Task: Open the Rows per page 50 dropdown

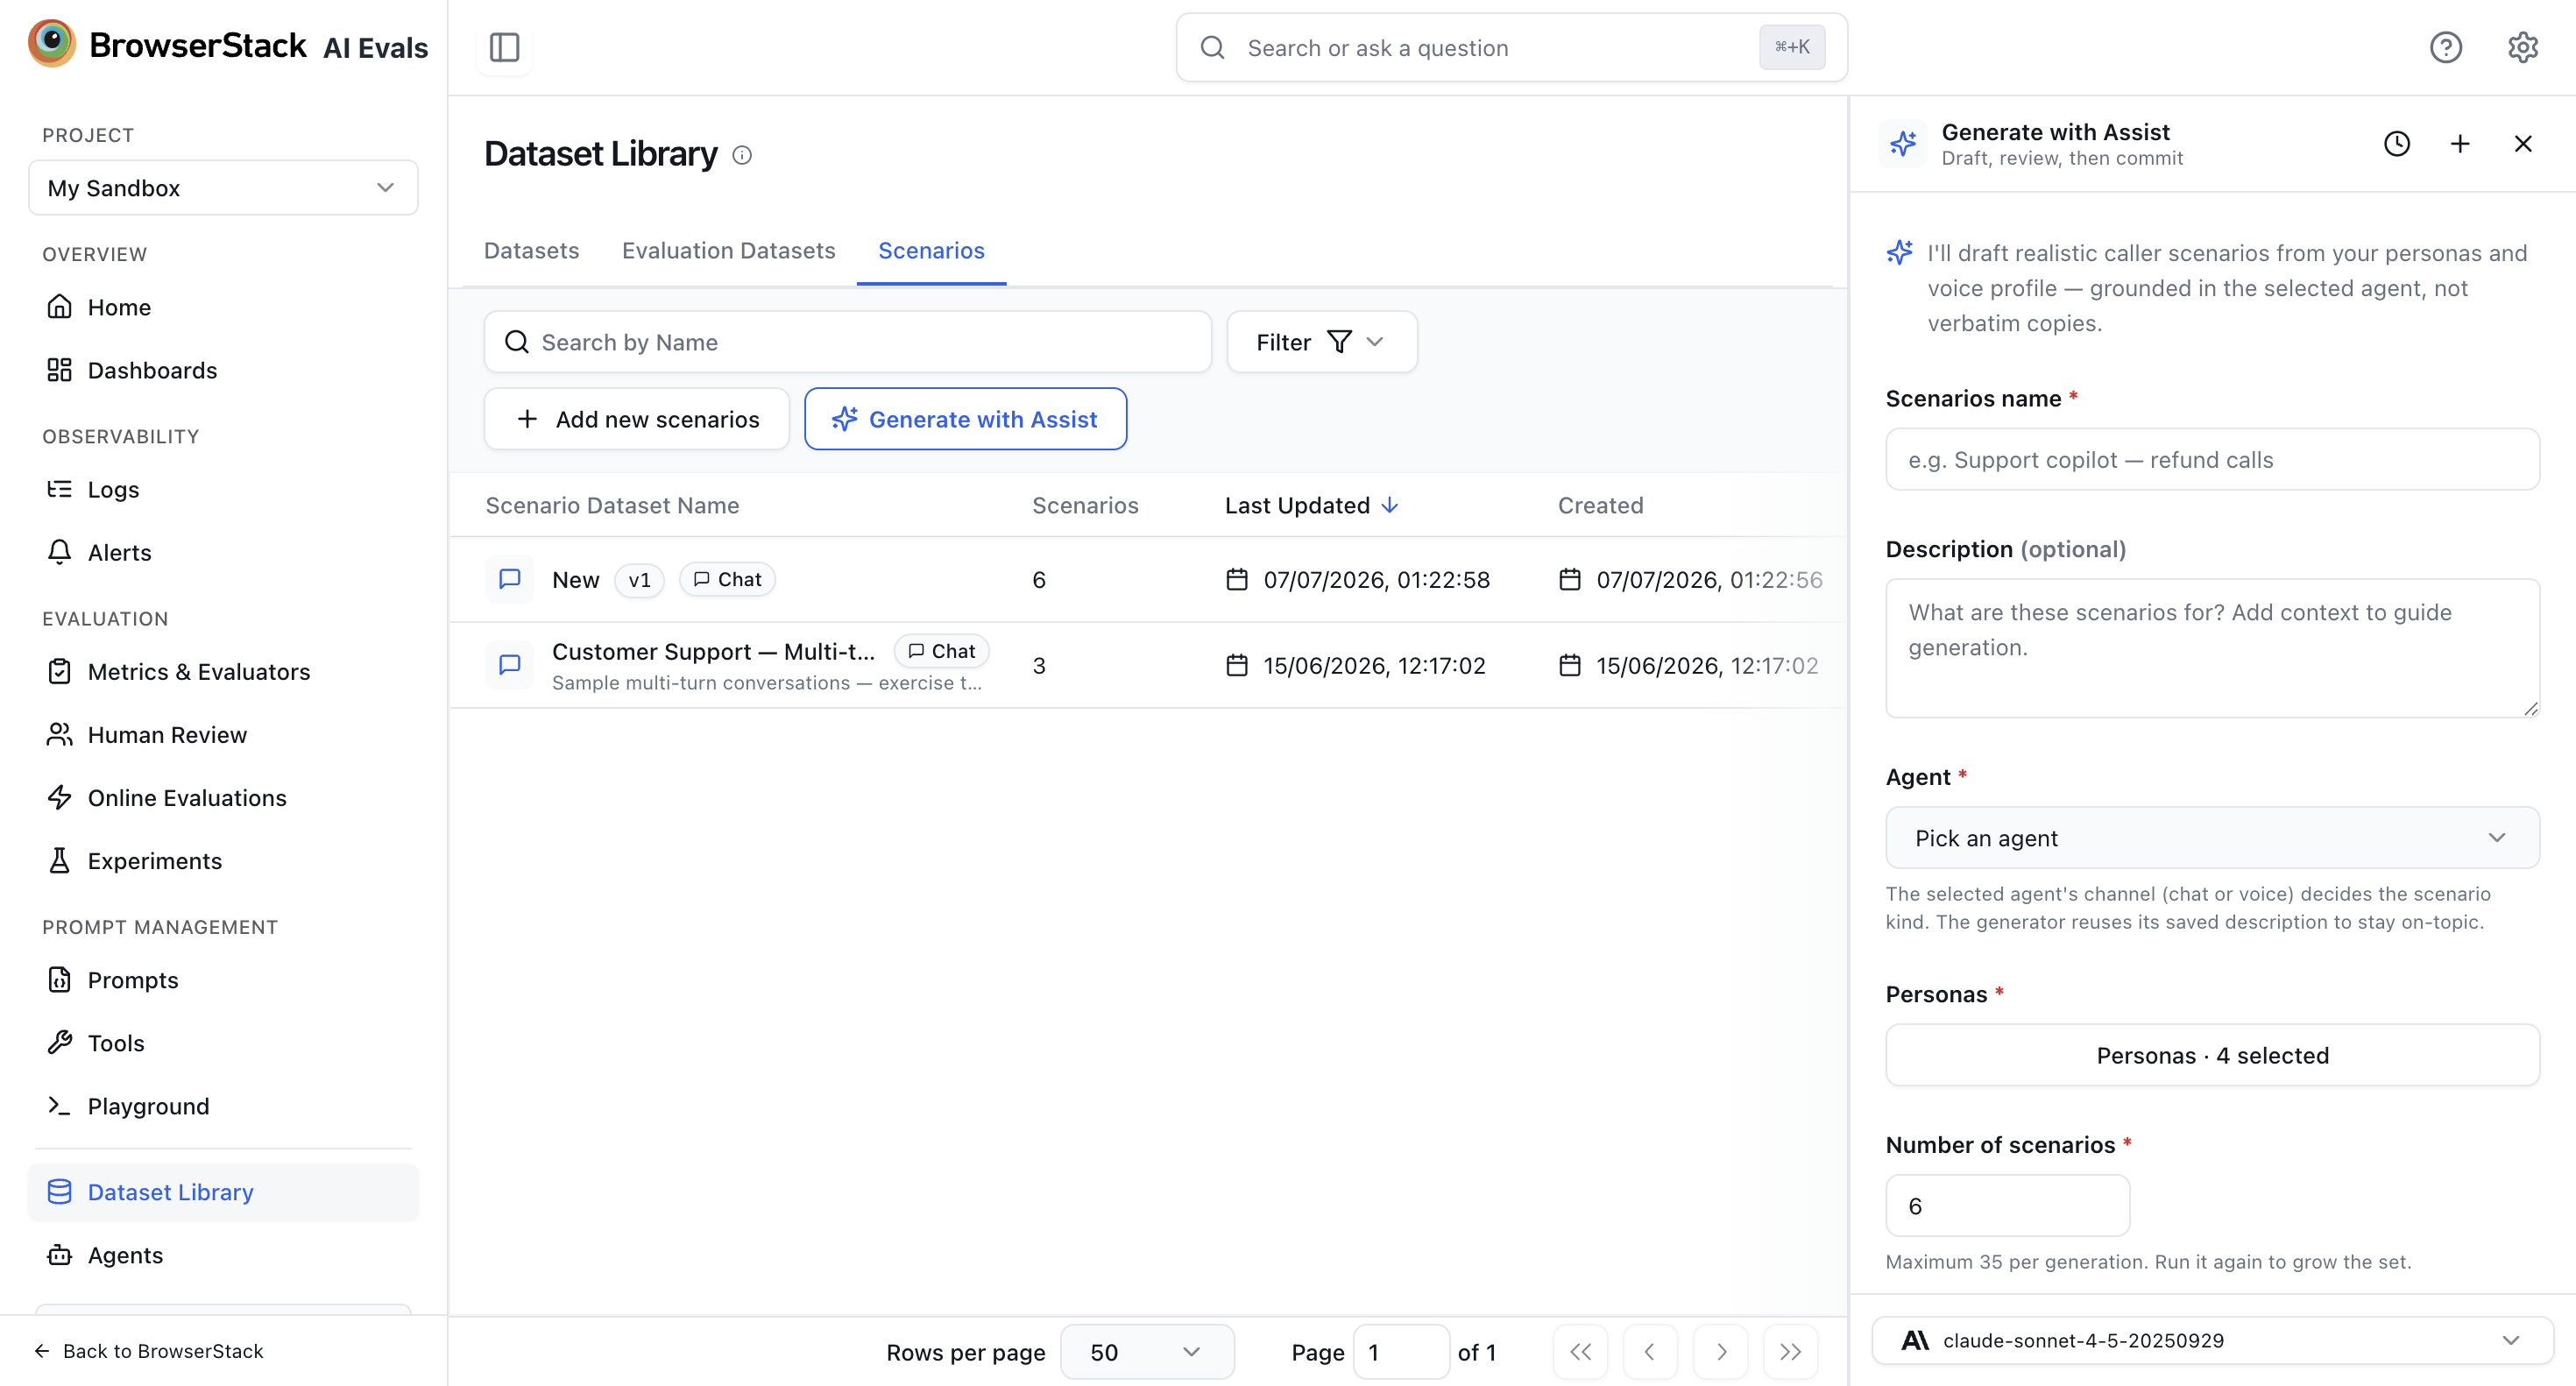Action: point(1147,1352)
